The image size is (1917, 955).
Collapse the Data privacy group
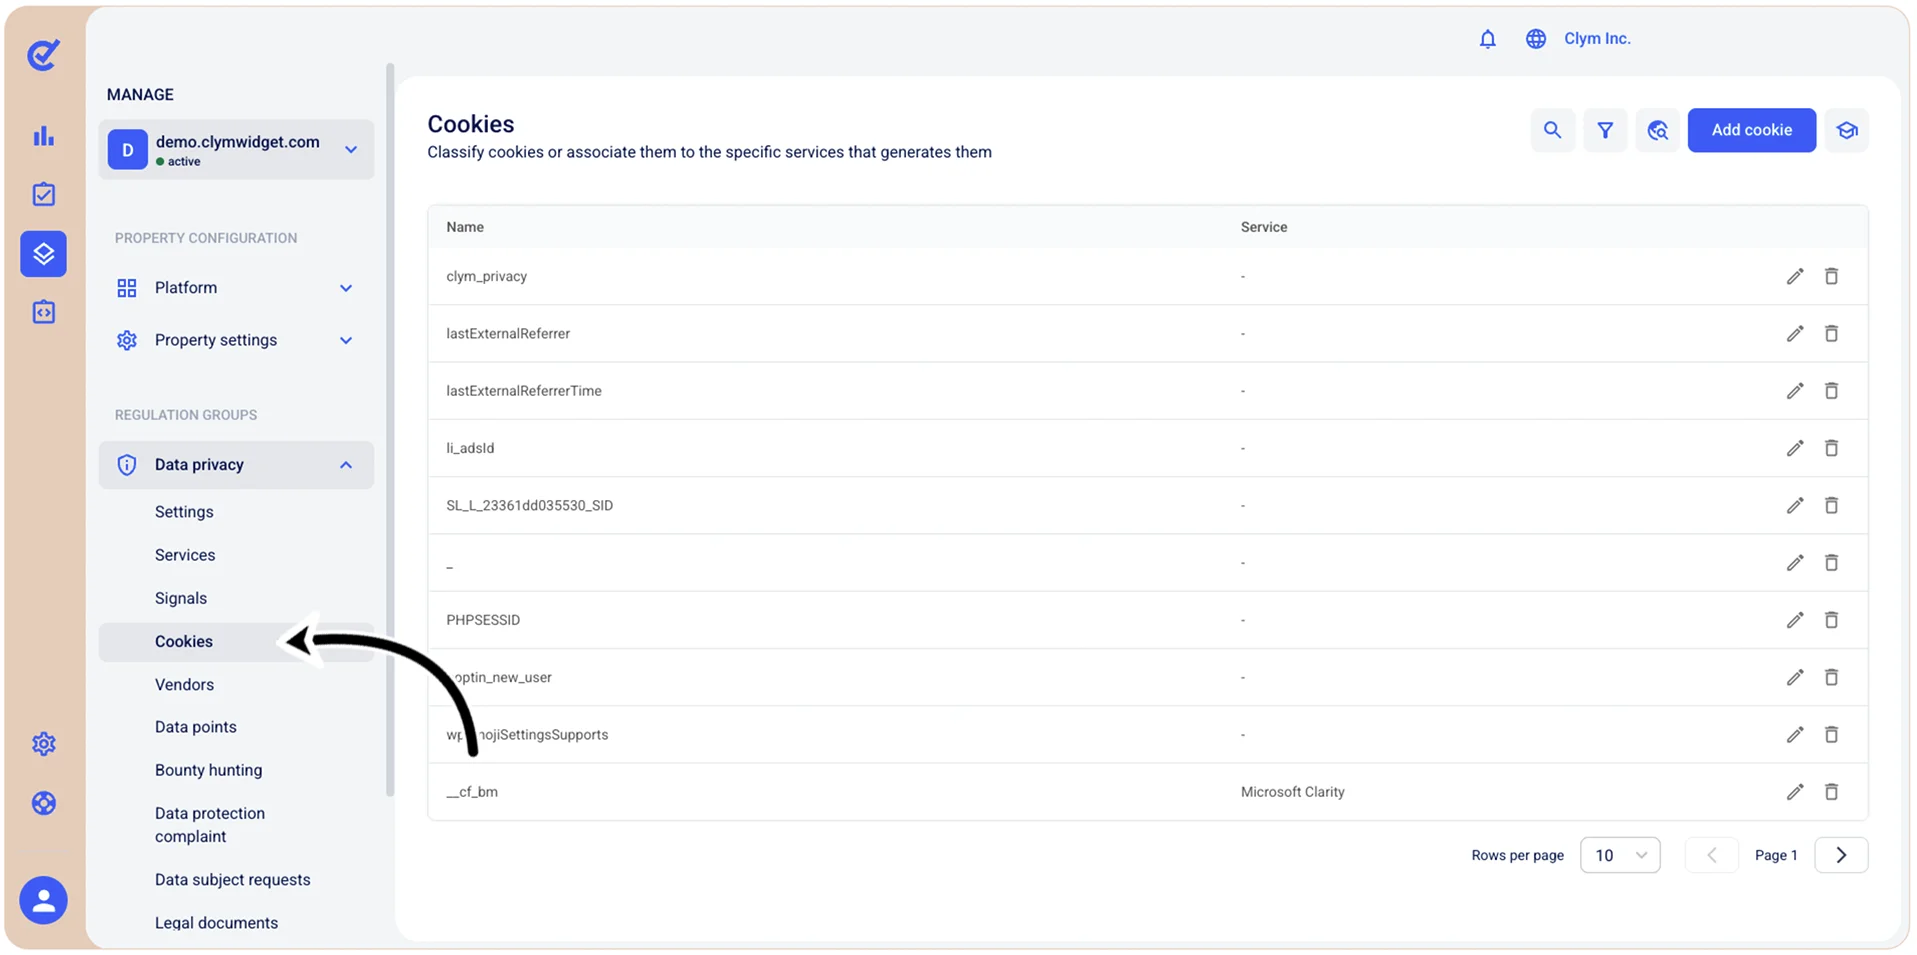(x=236, y=465)
